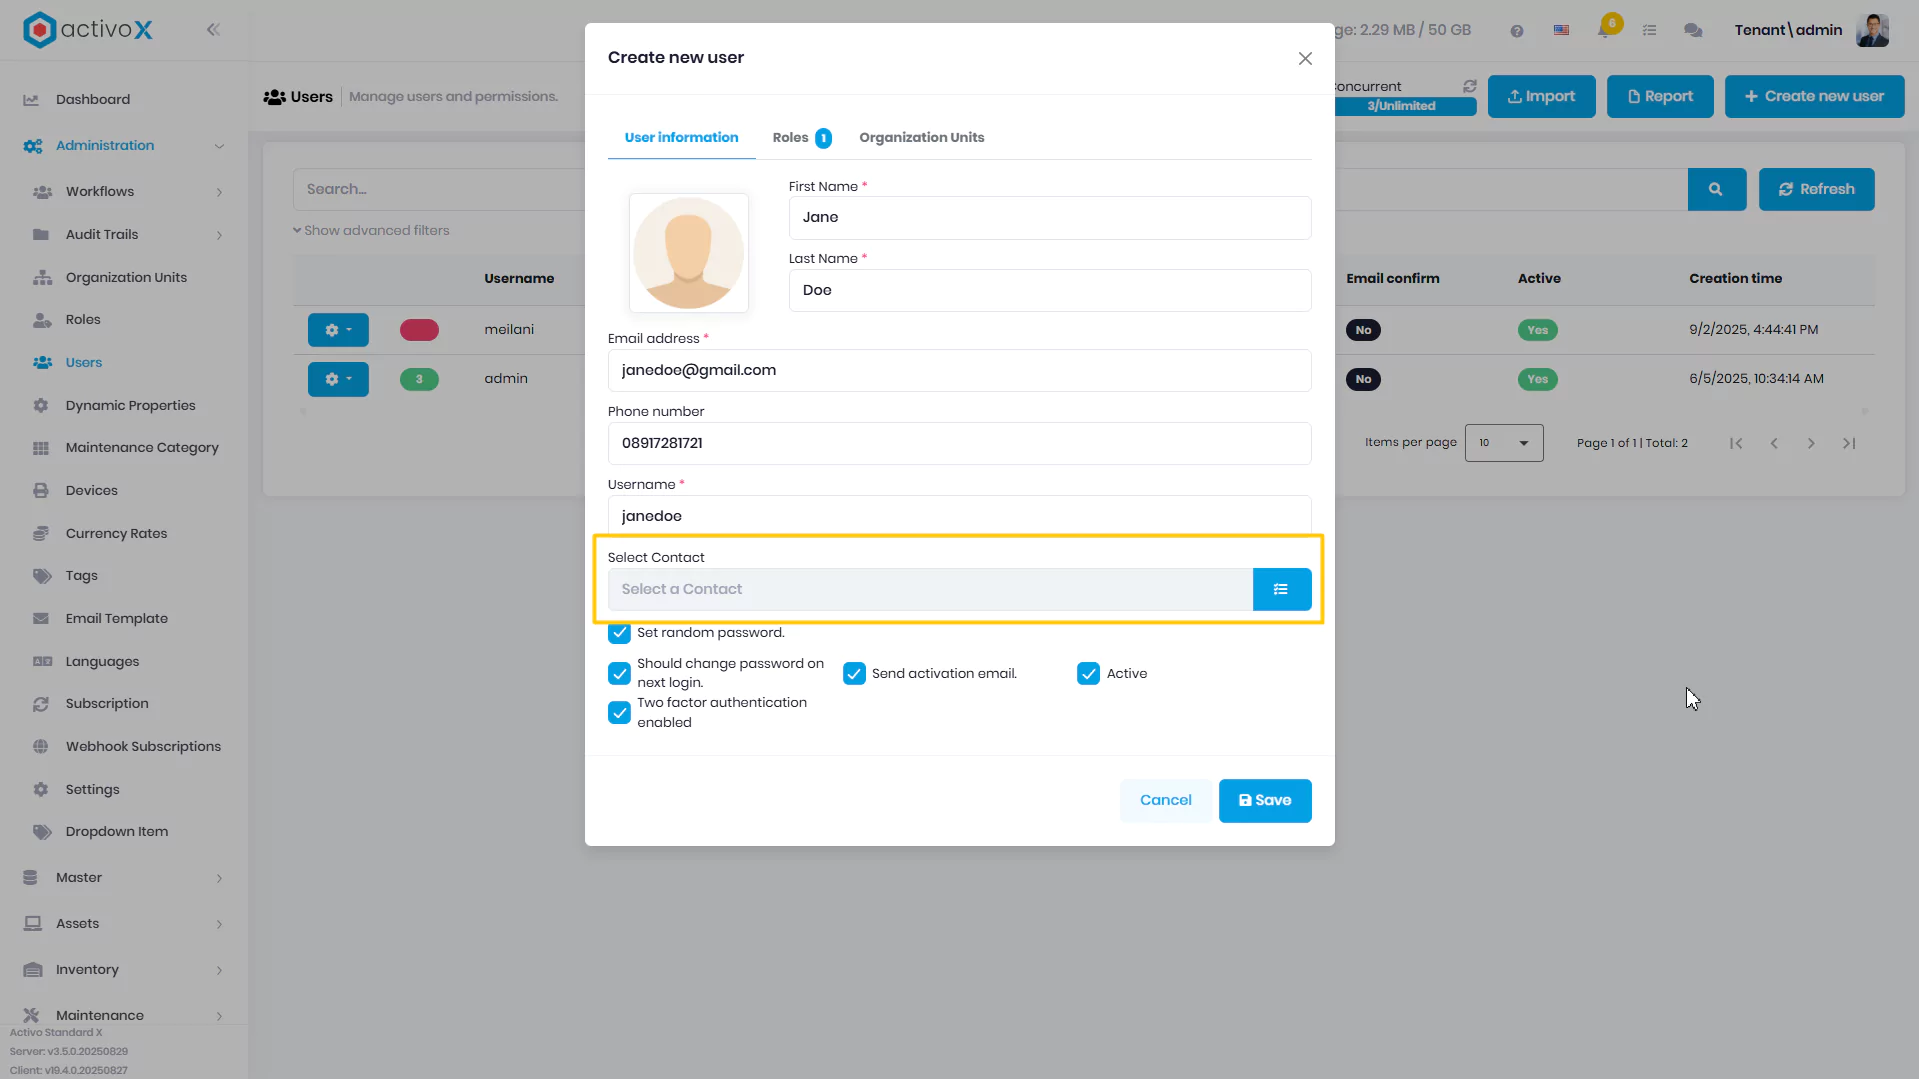Expand Master menu section
The width and height of the screenshot is (1919, 1079).
click(219, 878)
